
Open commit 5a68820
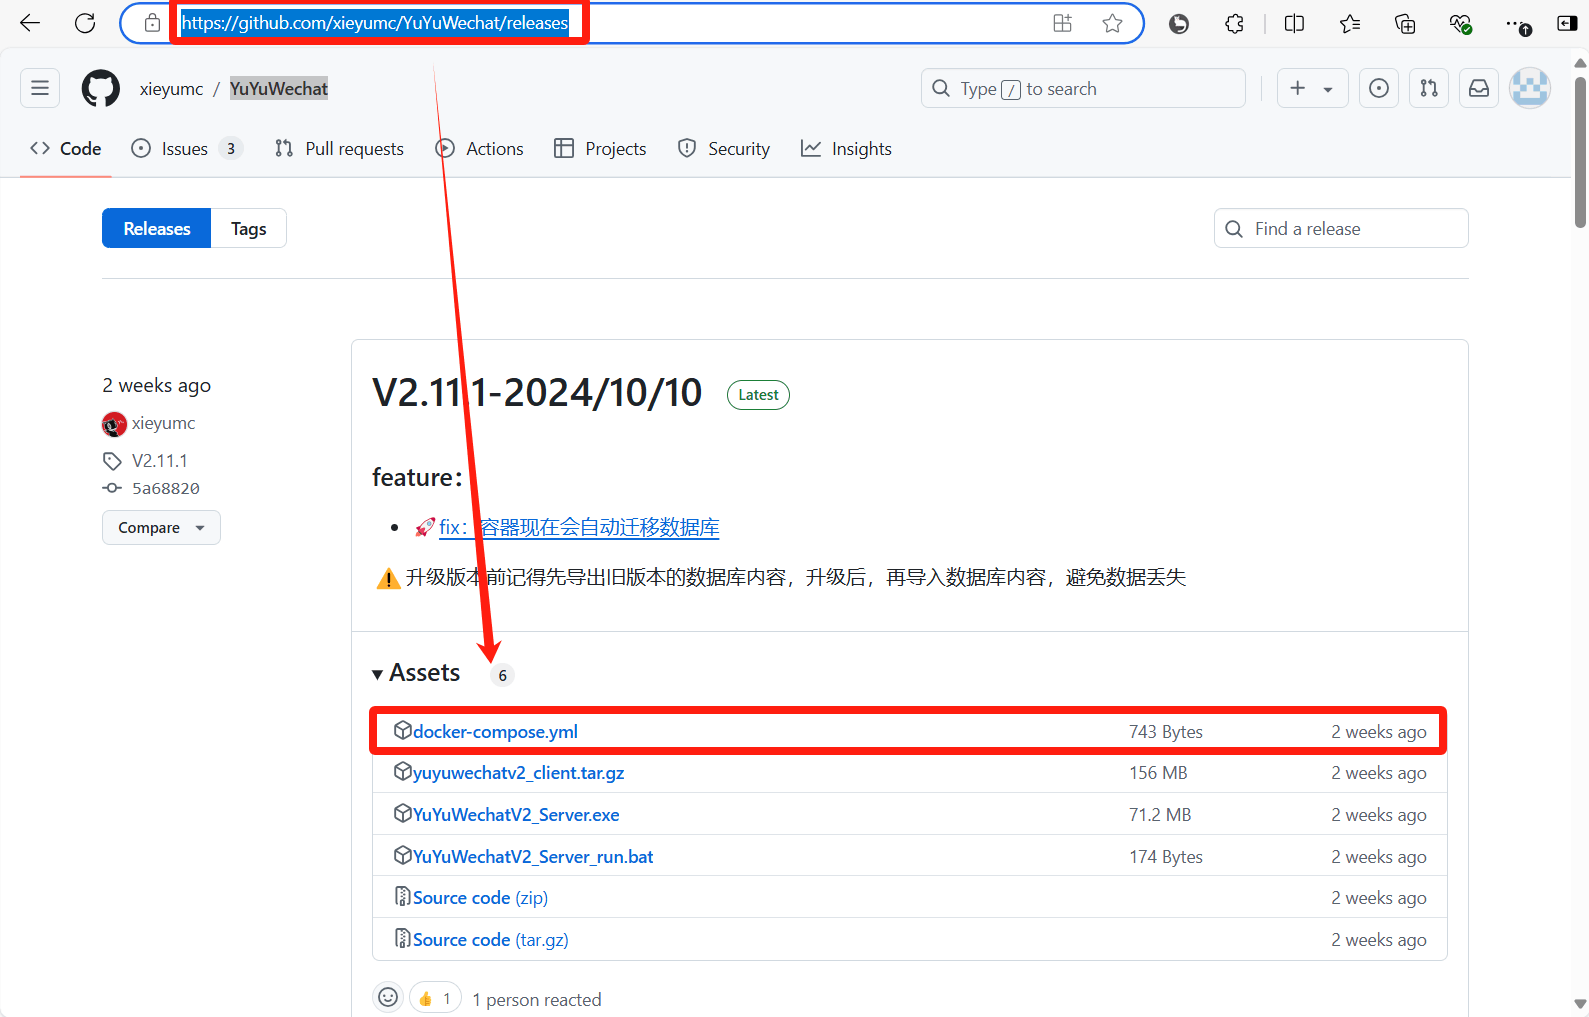click(166, 488)
